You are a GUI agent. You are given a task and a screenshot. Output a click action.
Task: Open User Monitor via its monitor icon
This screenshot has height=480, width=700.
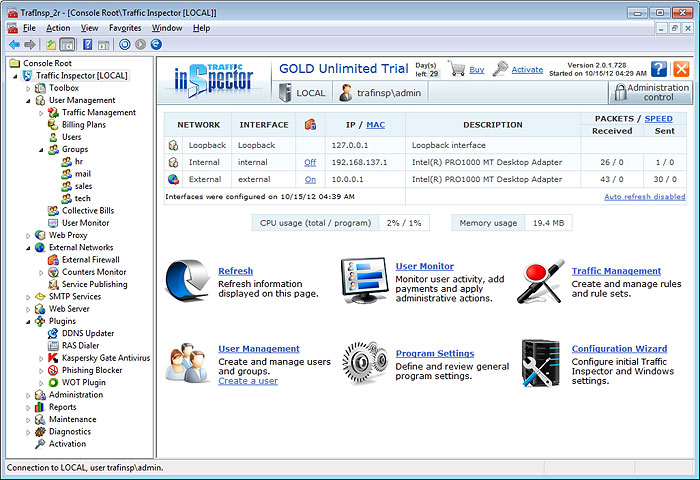(363, 281)
